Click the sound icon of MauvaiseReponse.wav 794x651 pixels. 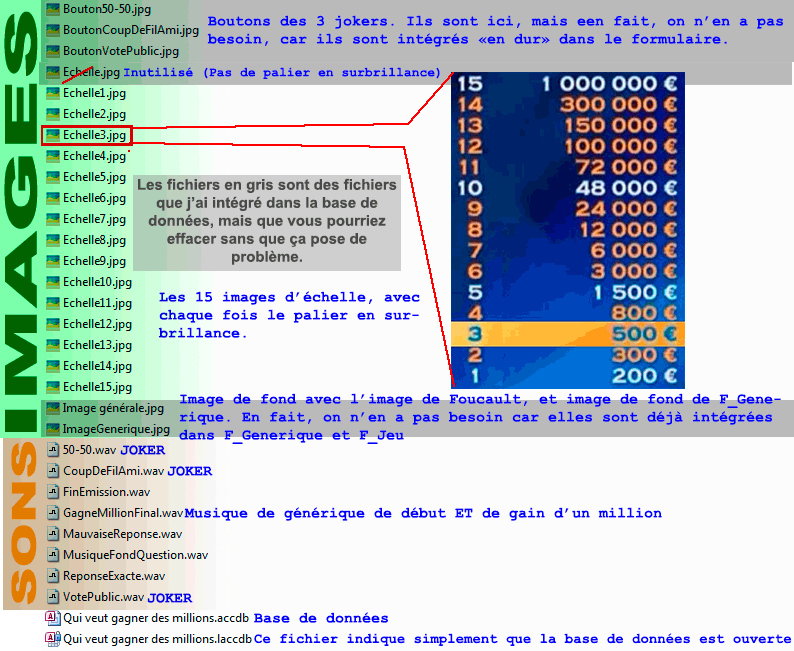[x=53, y=534]
